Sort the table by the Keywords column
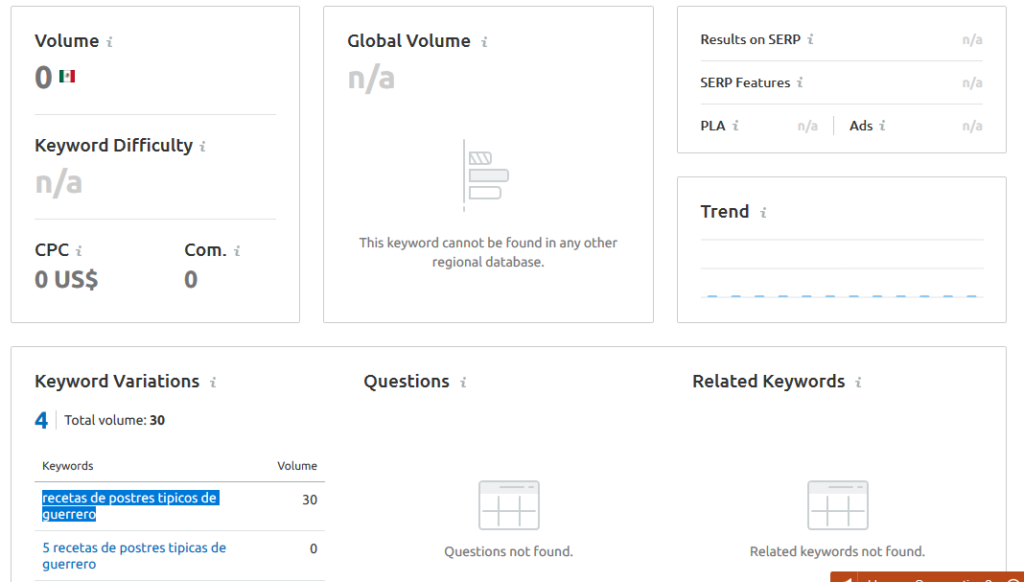 [67, 466]
